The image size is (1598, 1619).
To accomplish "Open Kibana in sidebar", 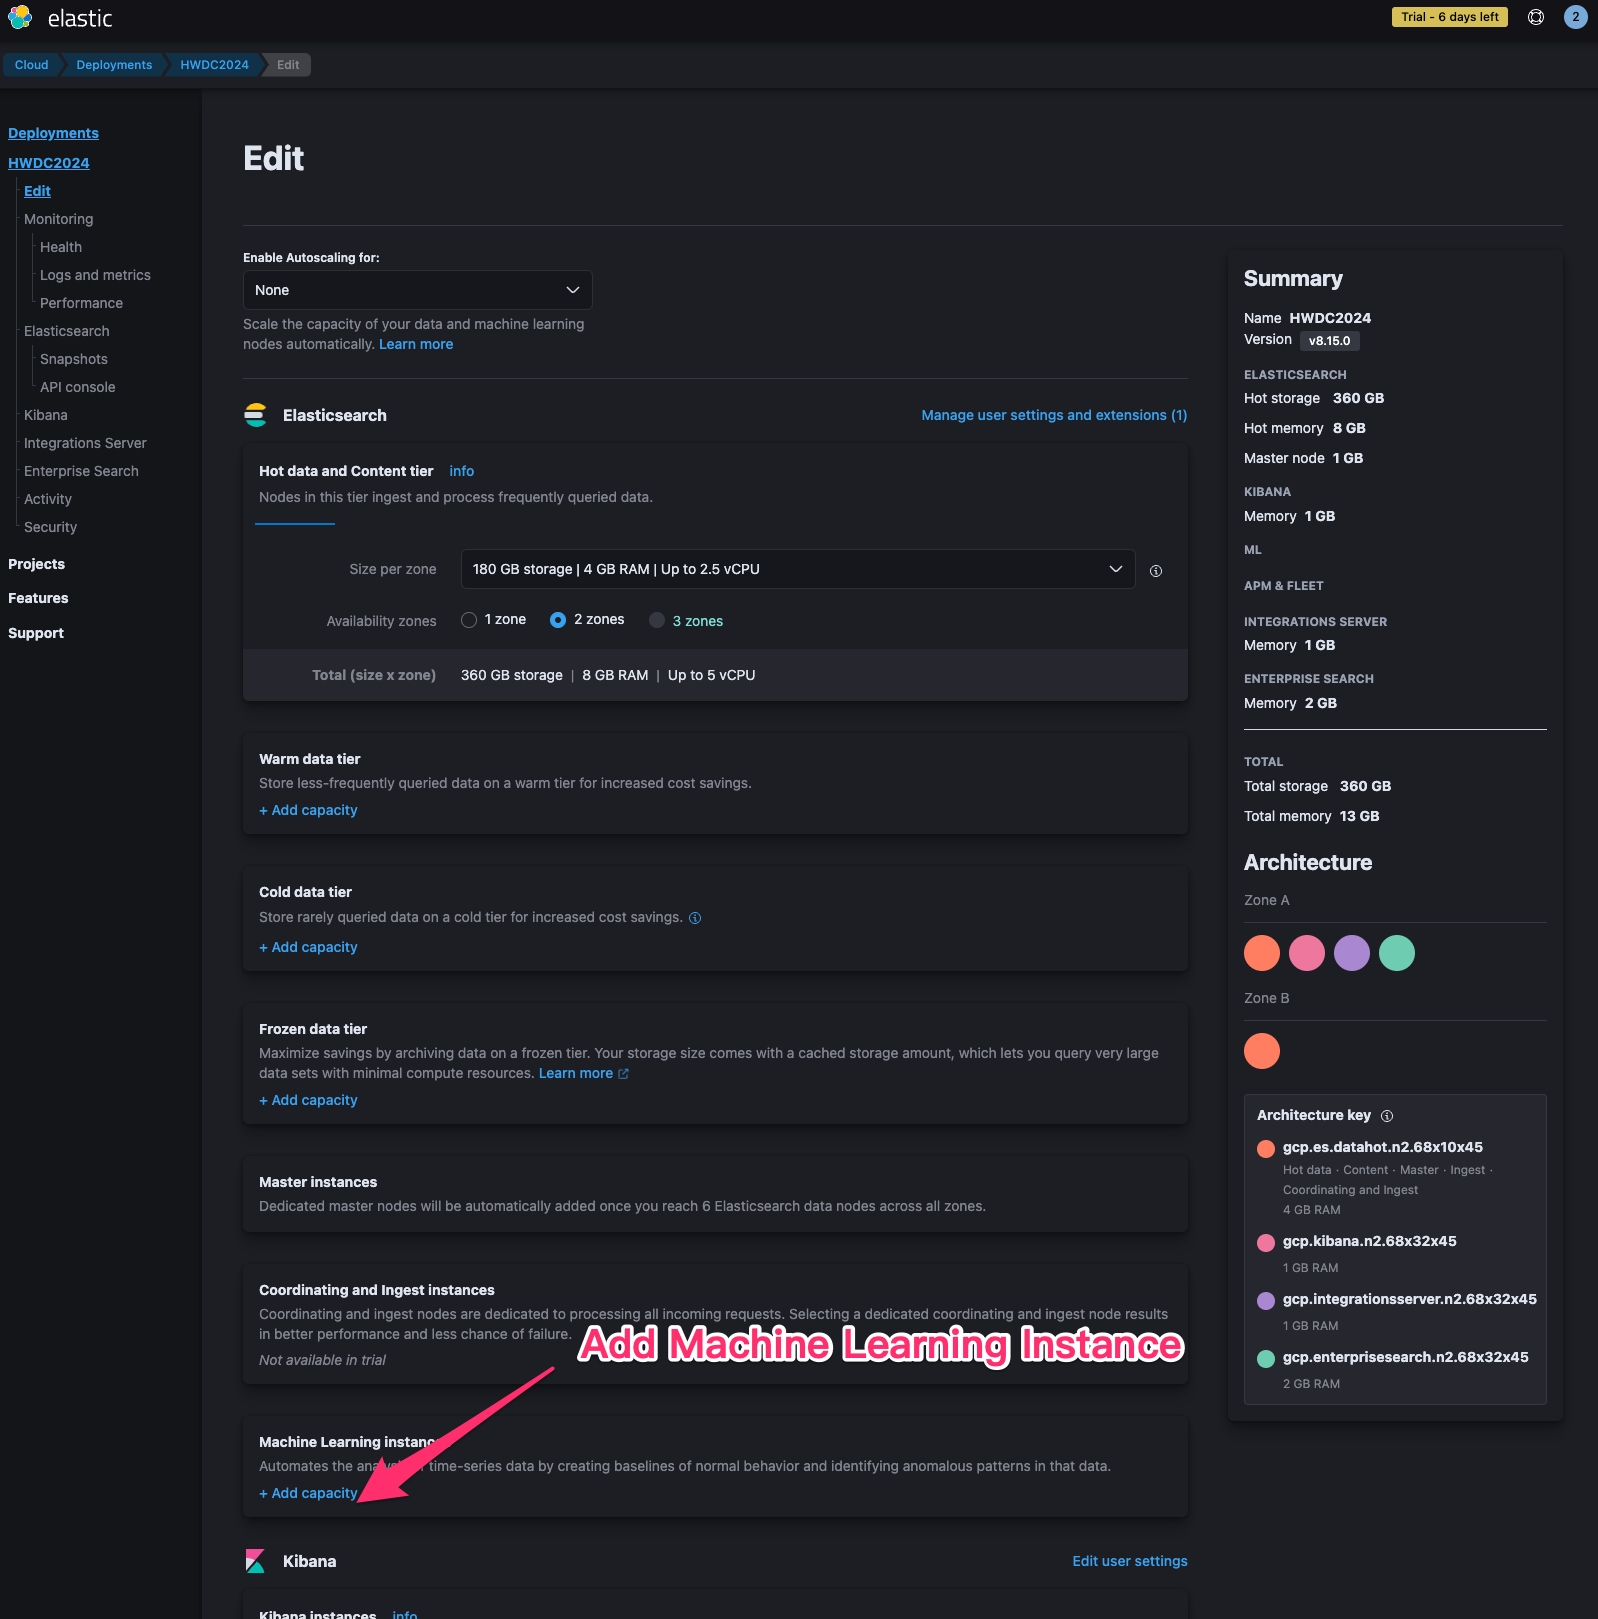I will (x=46, y=415).
